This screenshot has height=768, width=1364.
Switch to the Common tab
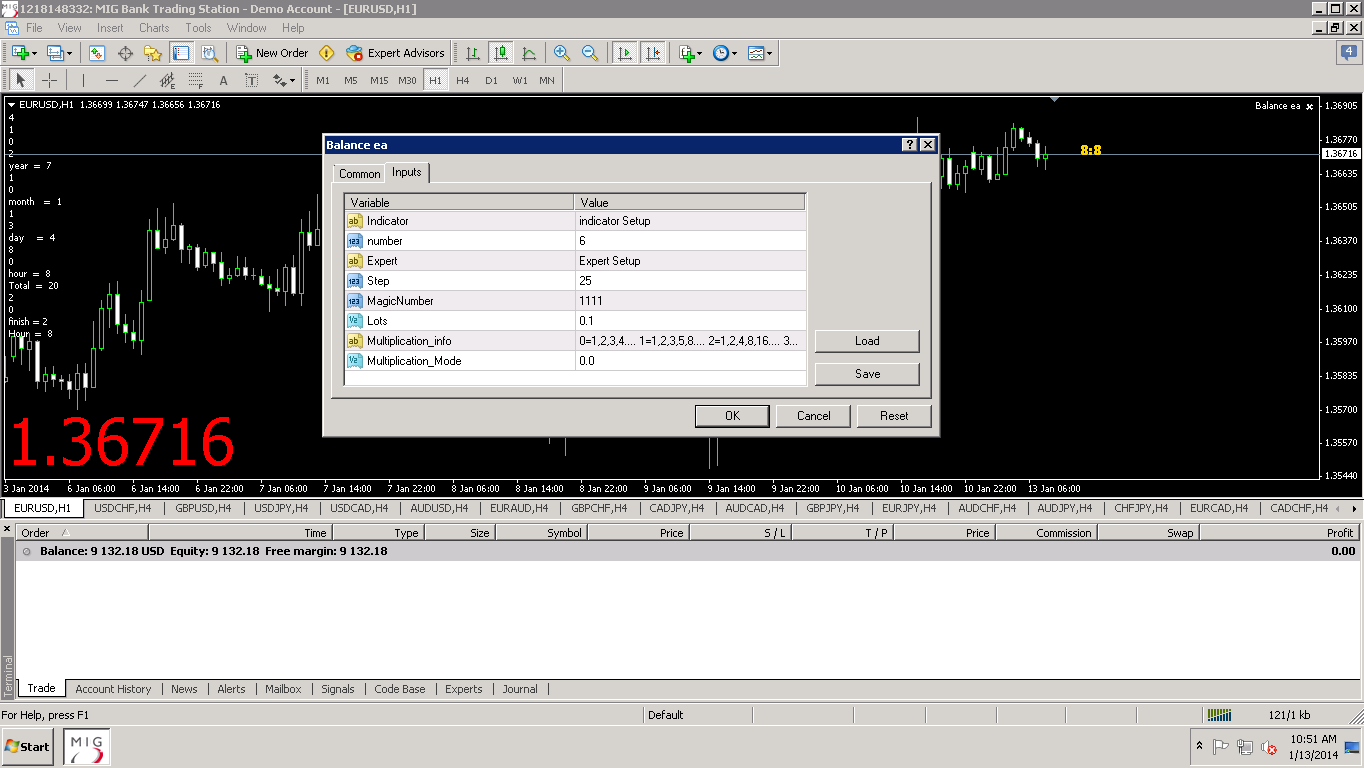359,174
